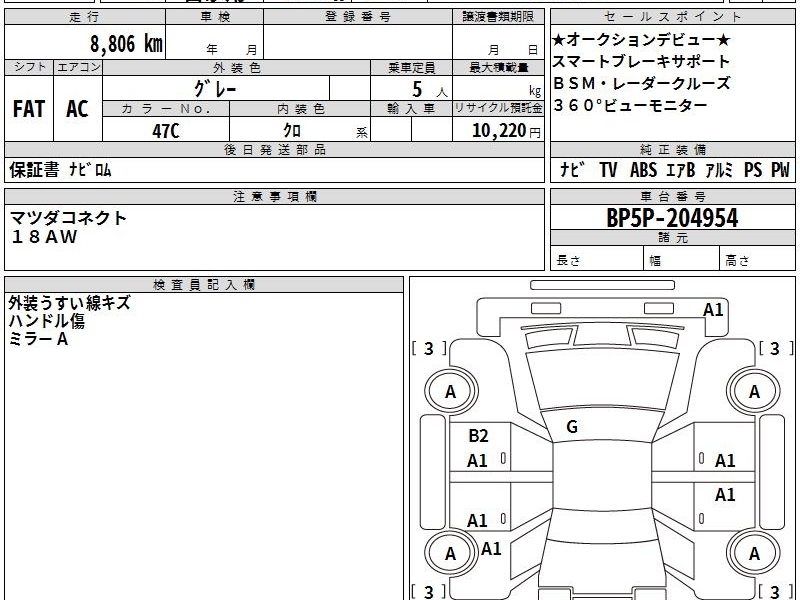
Task: Click the スマートブレーキサポート line
Action: [641, 62]
